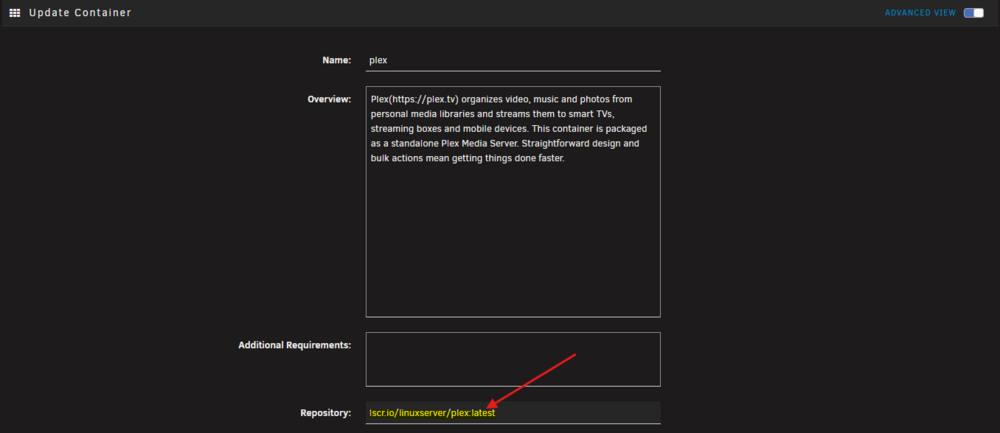Click the Name field containing plex
1000x433 pixels.
(513, 61)
